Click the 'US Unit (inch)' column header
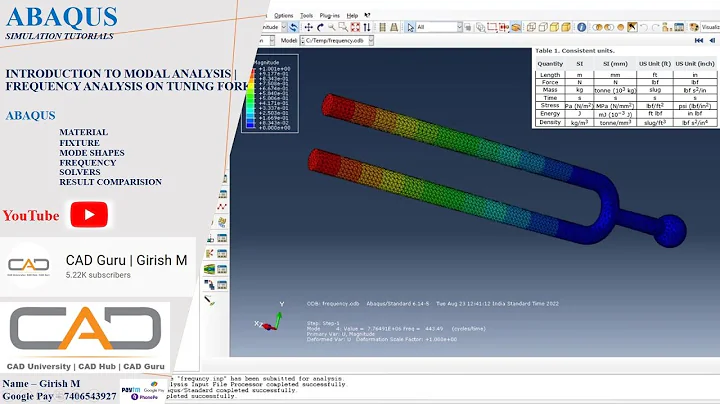Screen dimensions: 720x404 point(695,64)
